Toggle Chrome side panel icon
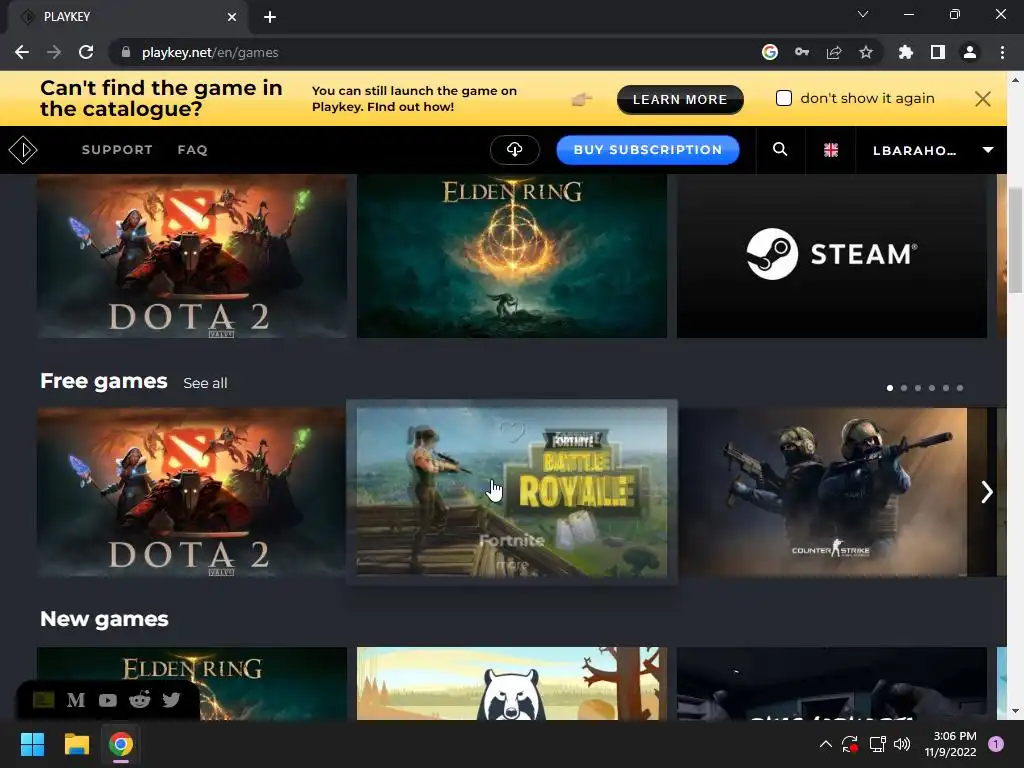The image size is (1024, 768). [x=938, y=52]
